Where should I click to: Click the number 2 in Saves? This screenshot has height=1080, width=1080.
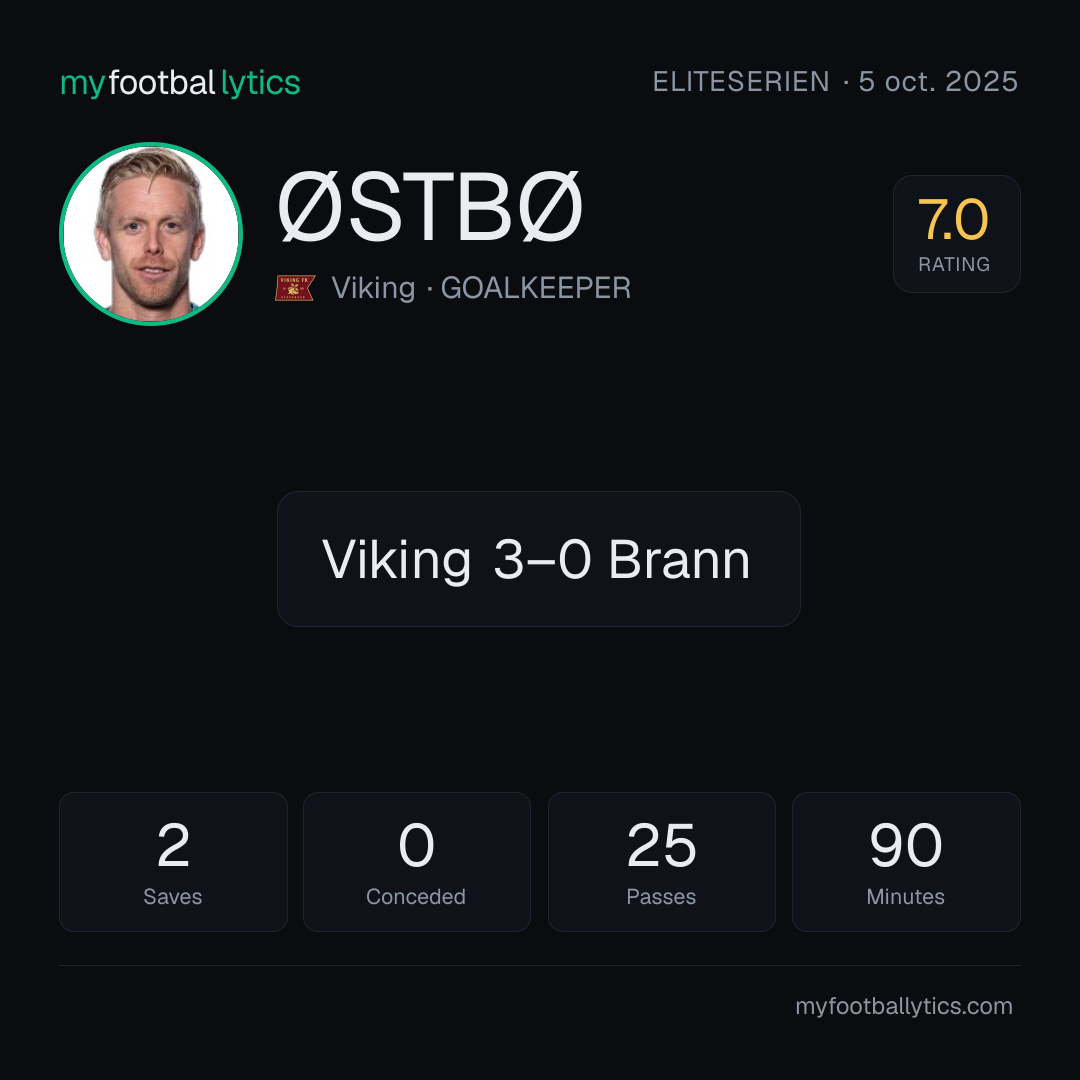point(173,845)
